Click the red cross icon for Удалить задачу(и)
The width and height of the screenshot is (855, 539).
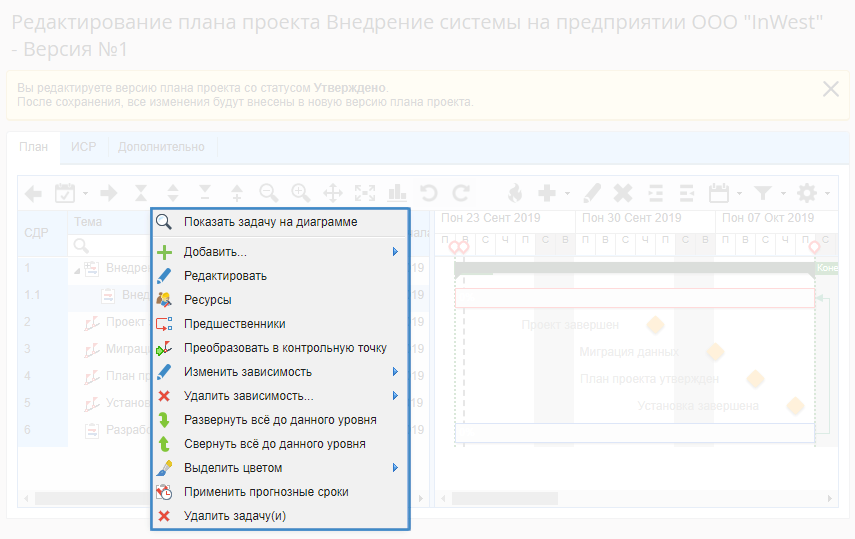click(165, 516)
